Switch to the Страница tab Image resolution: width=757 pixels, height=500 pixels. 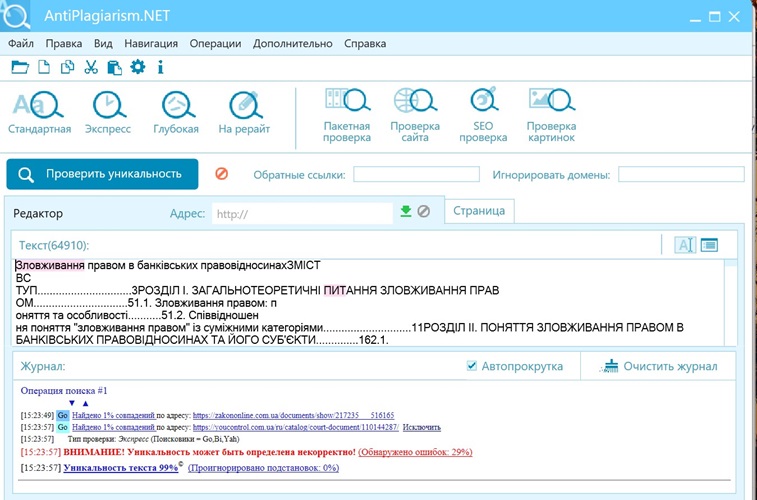479,211
